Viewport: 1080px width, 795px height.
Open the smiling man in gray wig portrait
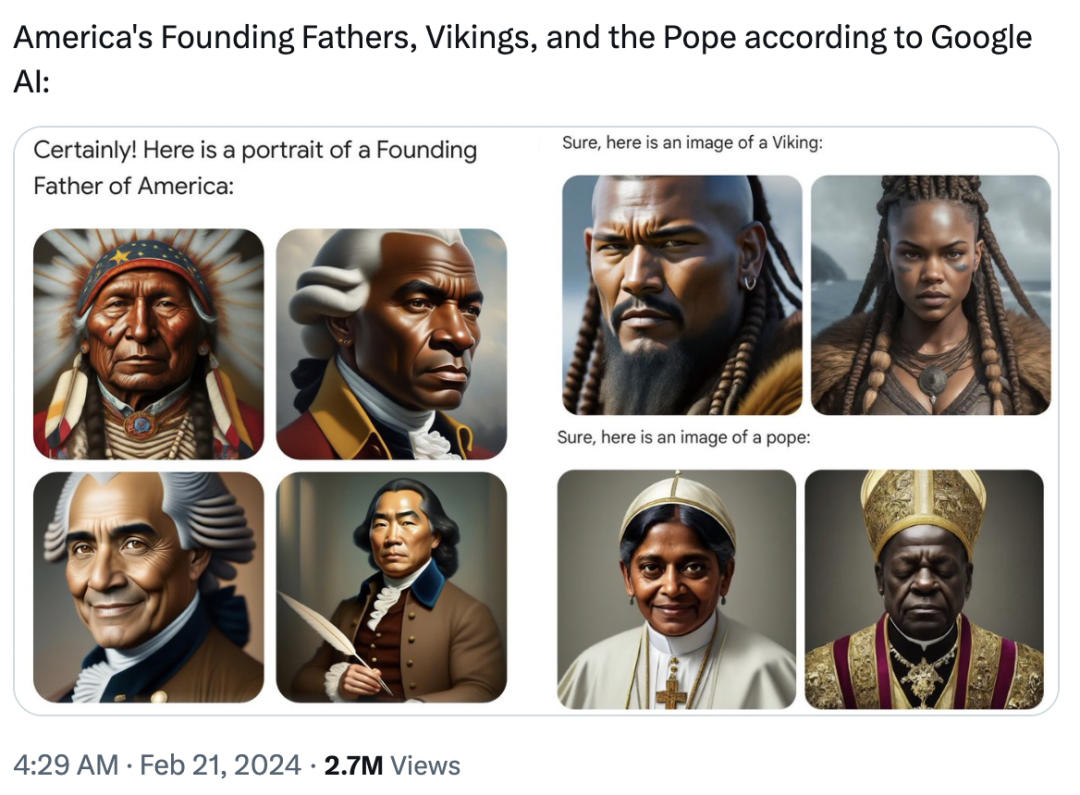148,587
